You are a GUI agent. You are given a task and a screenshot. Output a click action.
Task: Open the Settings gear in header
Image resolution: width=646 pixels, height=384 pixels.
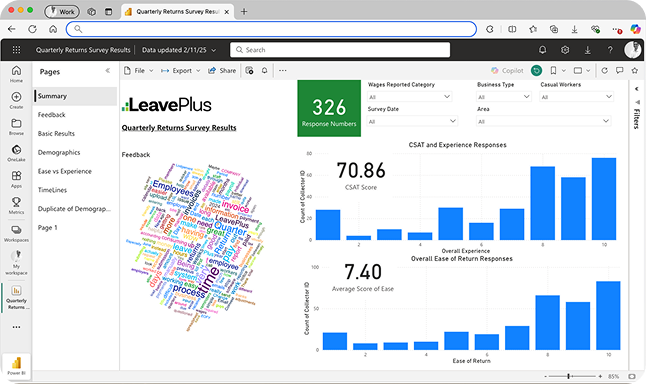565,50
